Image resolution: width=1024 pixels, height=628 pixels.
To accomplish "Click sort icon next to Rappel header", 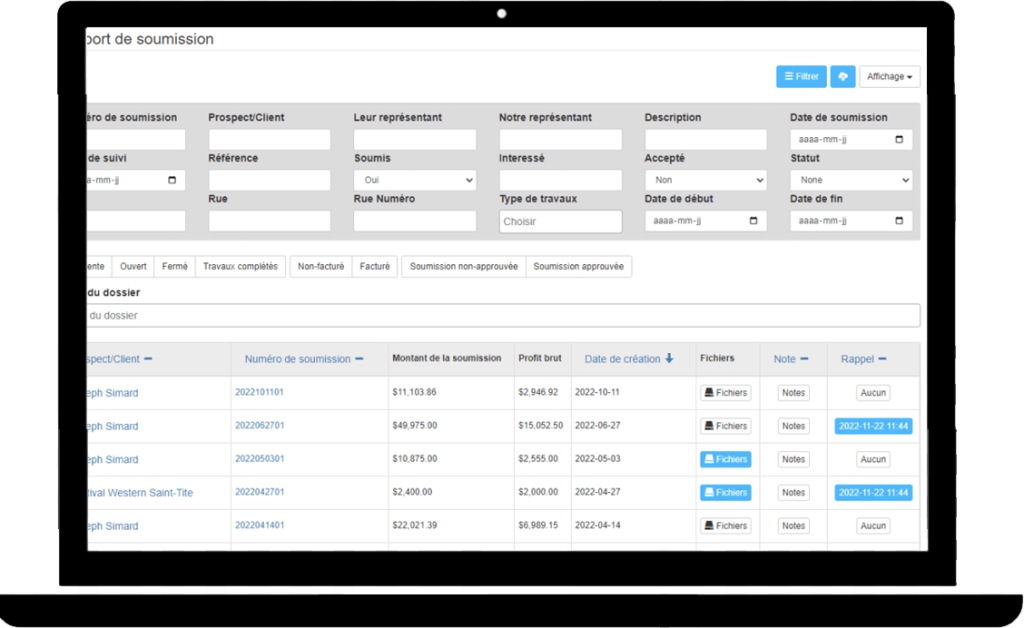I will (882, 359).
